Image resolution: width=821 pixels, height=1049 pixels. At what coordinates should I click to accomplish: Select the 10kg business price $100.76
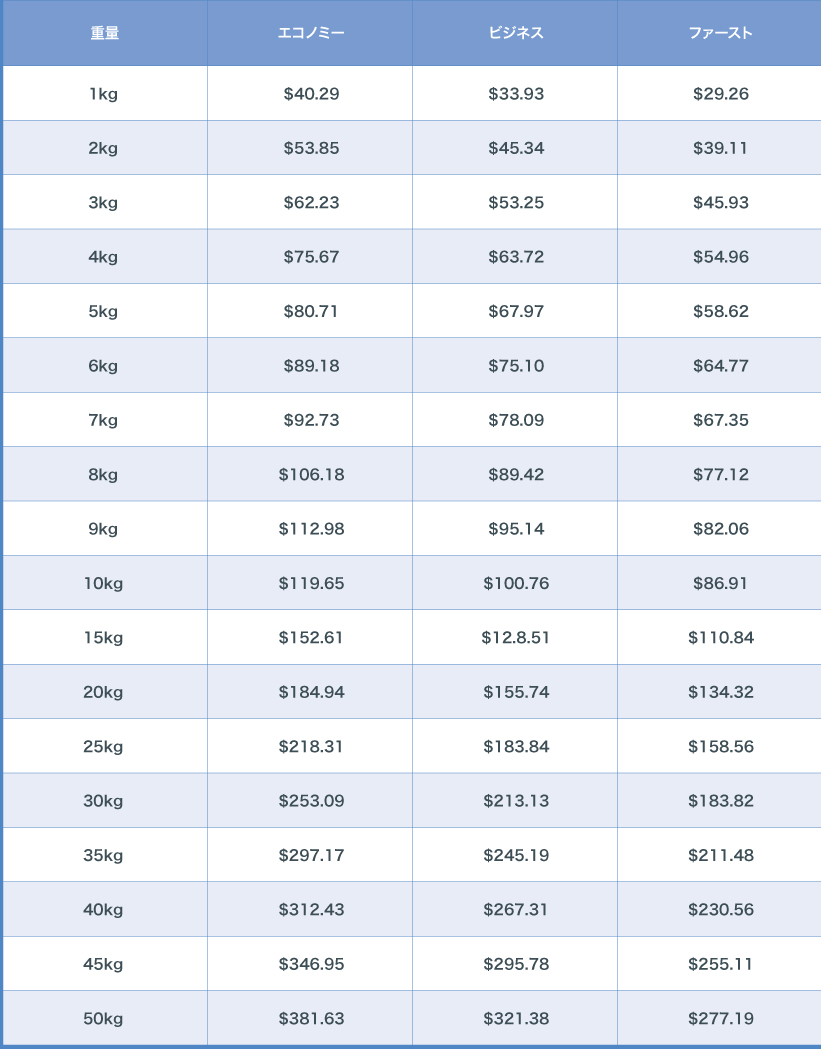(516, 583)
